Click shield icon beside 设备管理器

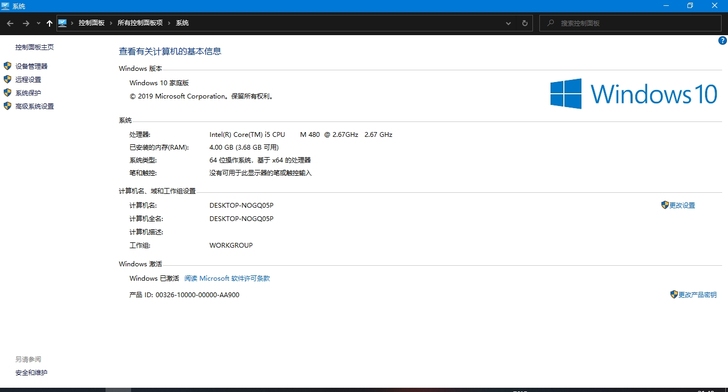click(7, 66)
